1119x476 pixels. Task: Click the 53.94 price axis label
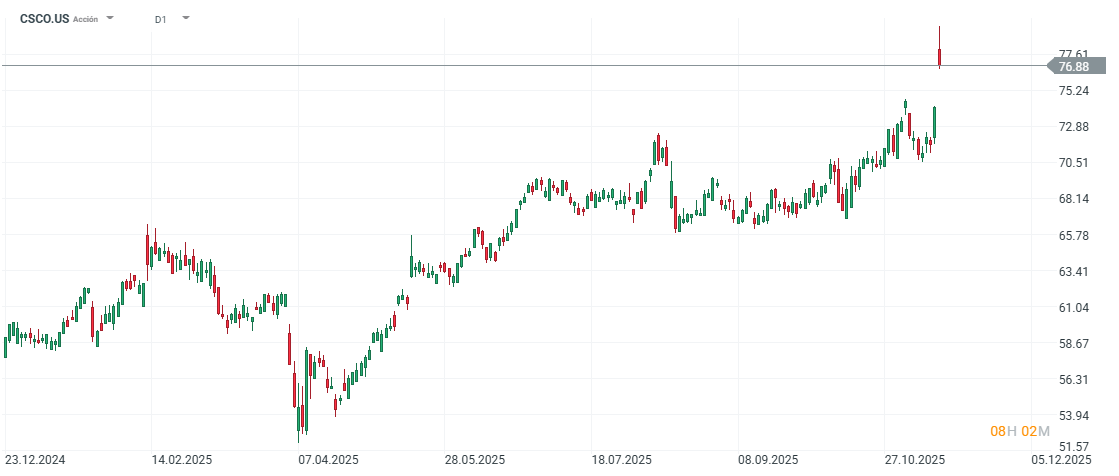coord(1074,415)
